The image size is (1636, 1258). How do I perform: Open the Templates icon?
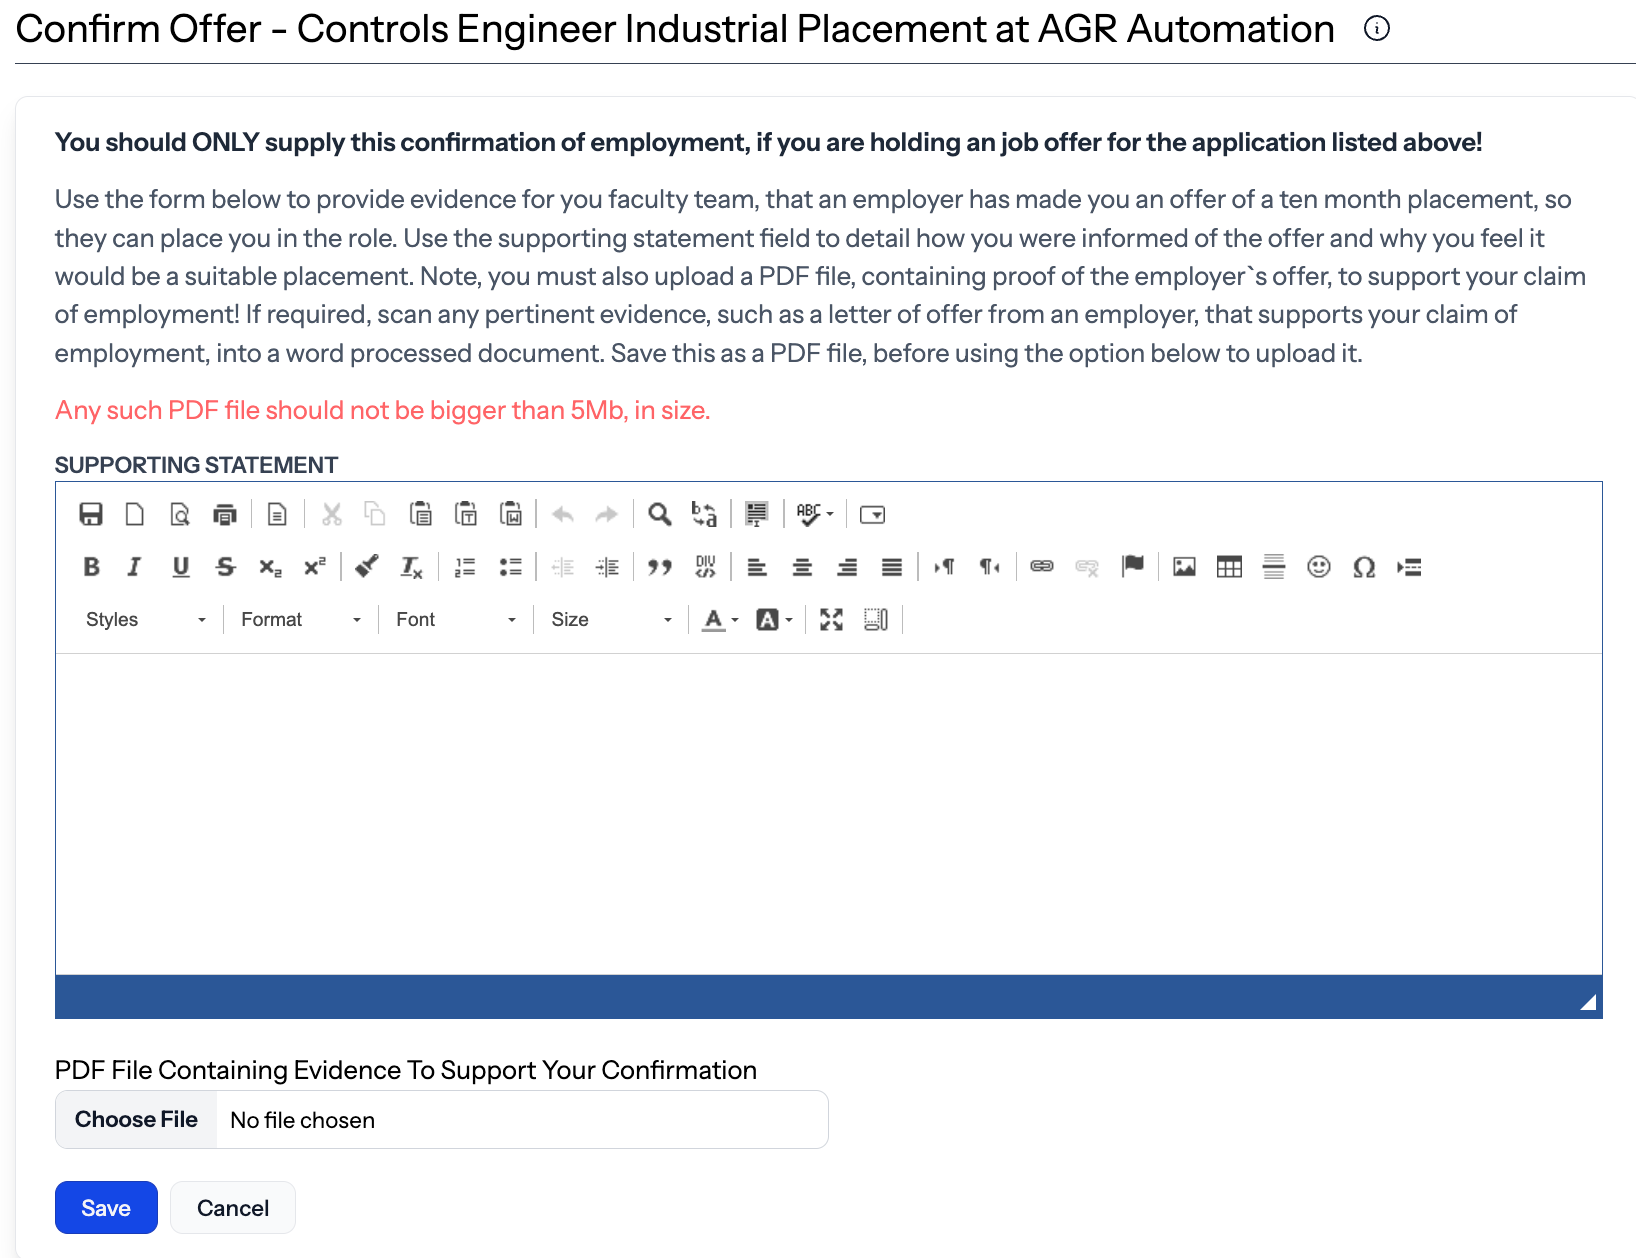(277, 514)
